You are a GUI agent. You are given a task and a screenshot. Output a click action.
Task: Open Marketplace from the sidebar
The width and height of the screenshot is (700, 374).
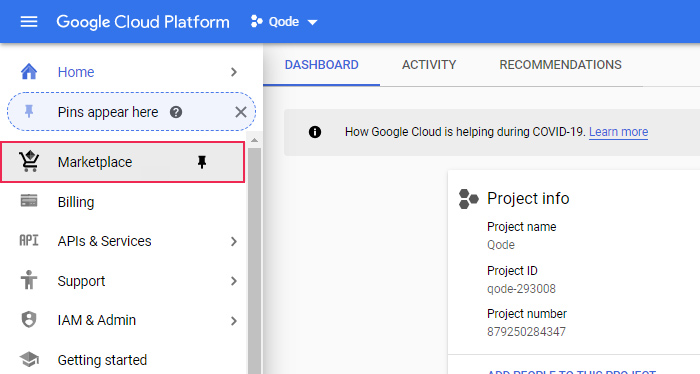pos(122,162)
